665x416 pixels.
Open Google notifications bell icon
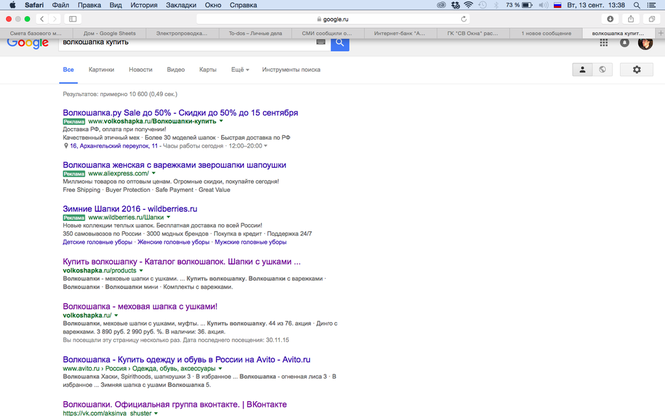(624, 42)
